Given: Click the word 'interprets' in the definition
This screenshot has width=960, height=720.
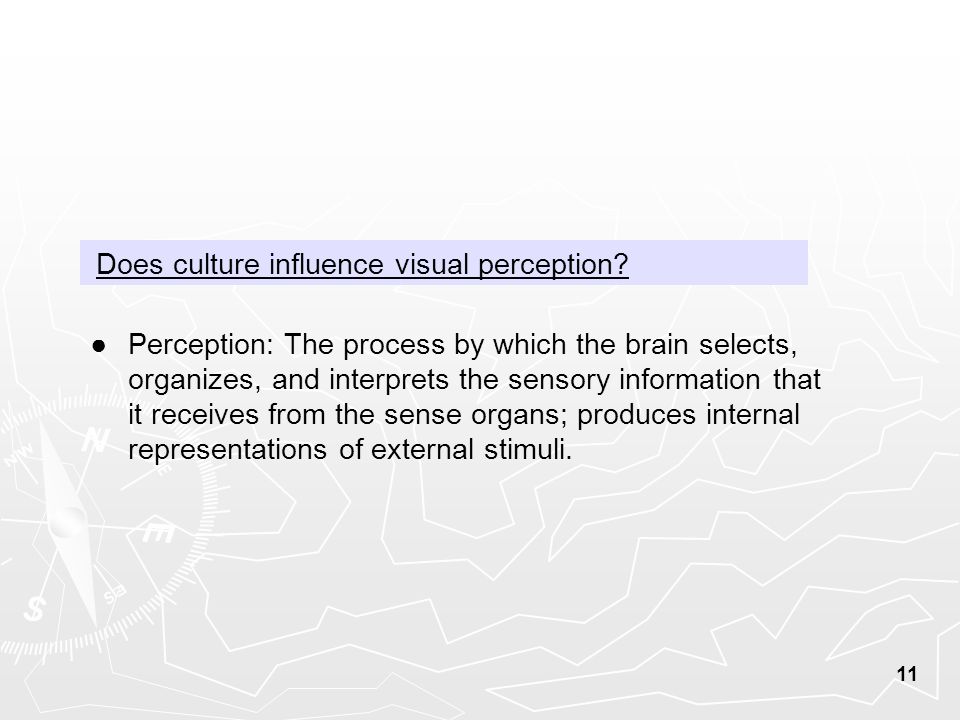Looking at the screenshot, I should pos(389,380).
